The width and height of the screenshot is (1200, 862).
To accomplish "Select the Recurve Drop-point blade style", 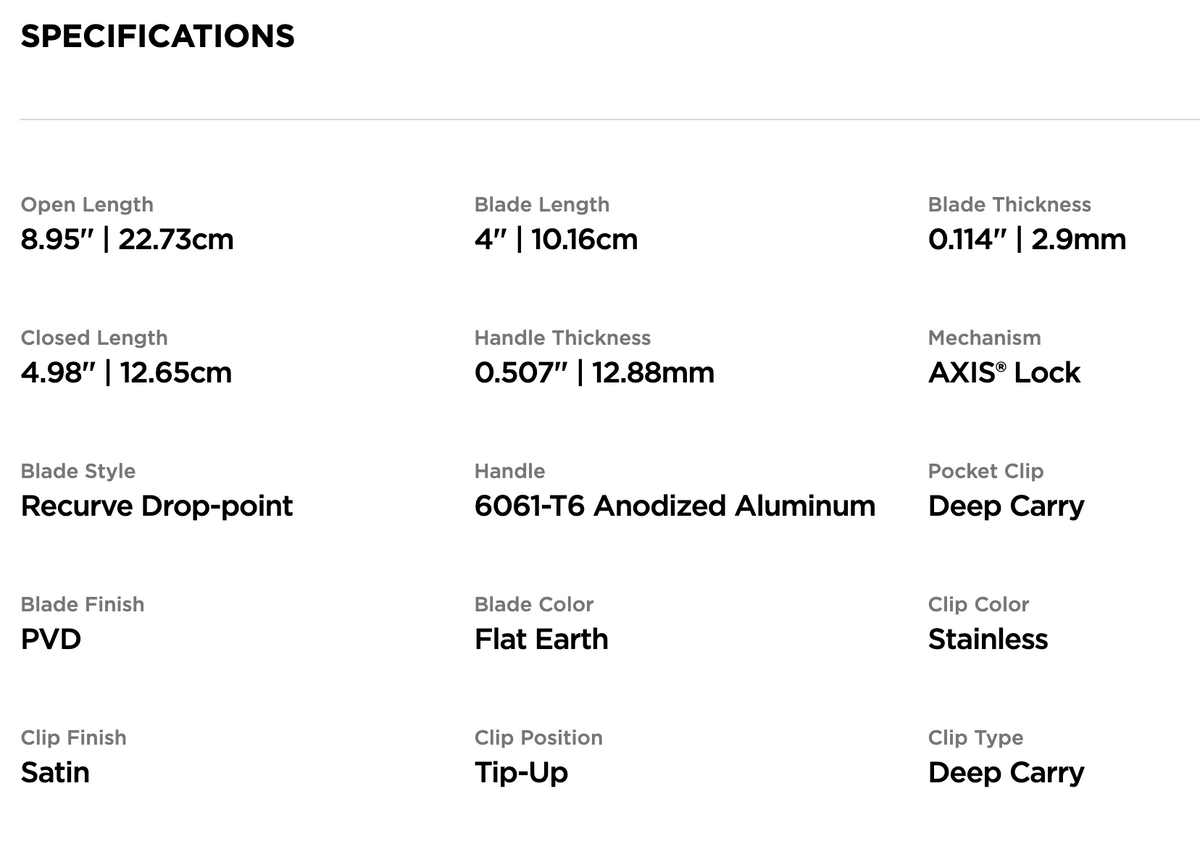I will 157,506.
